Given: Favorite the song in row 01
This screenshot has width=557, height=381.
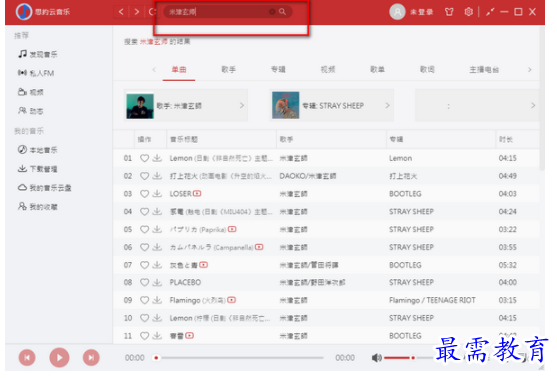Looking at the screenshot, I should click(x=144, y=158).
